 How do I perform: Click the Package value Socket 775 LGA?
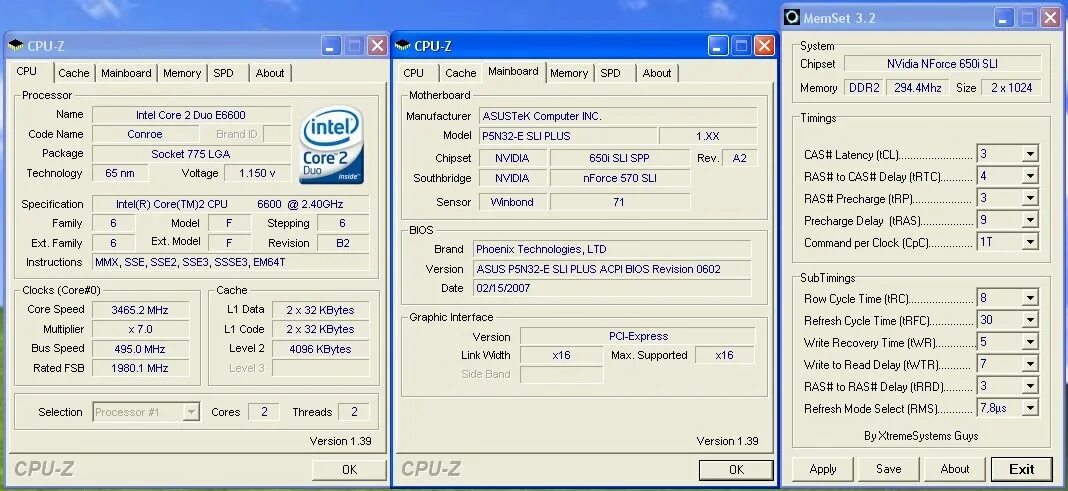[x=191, y=154]
